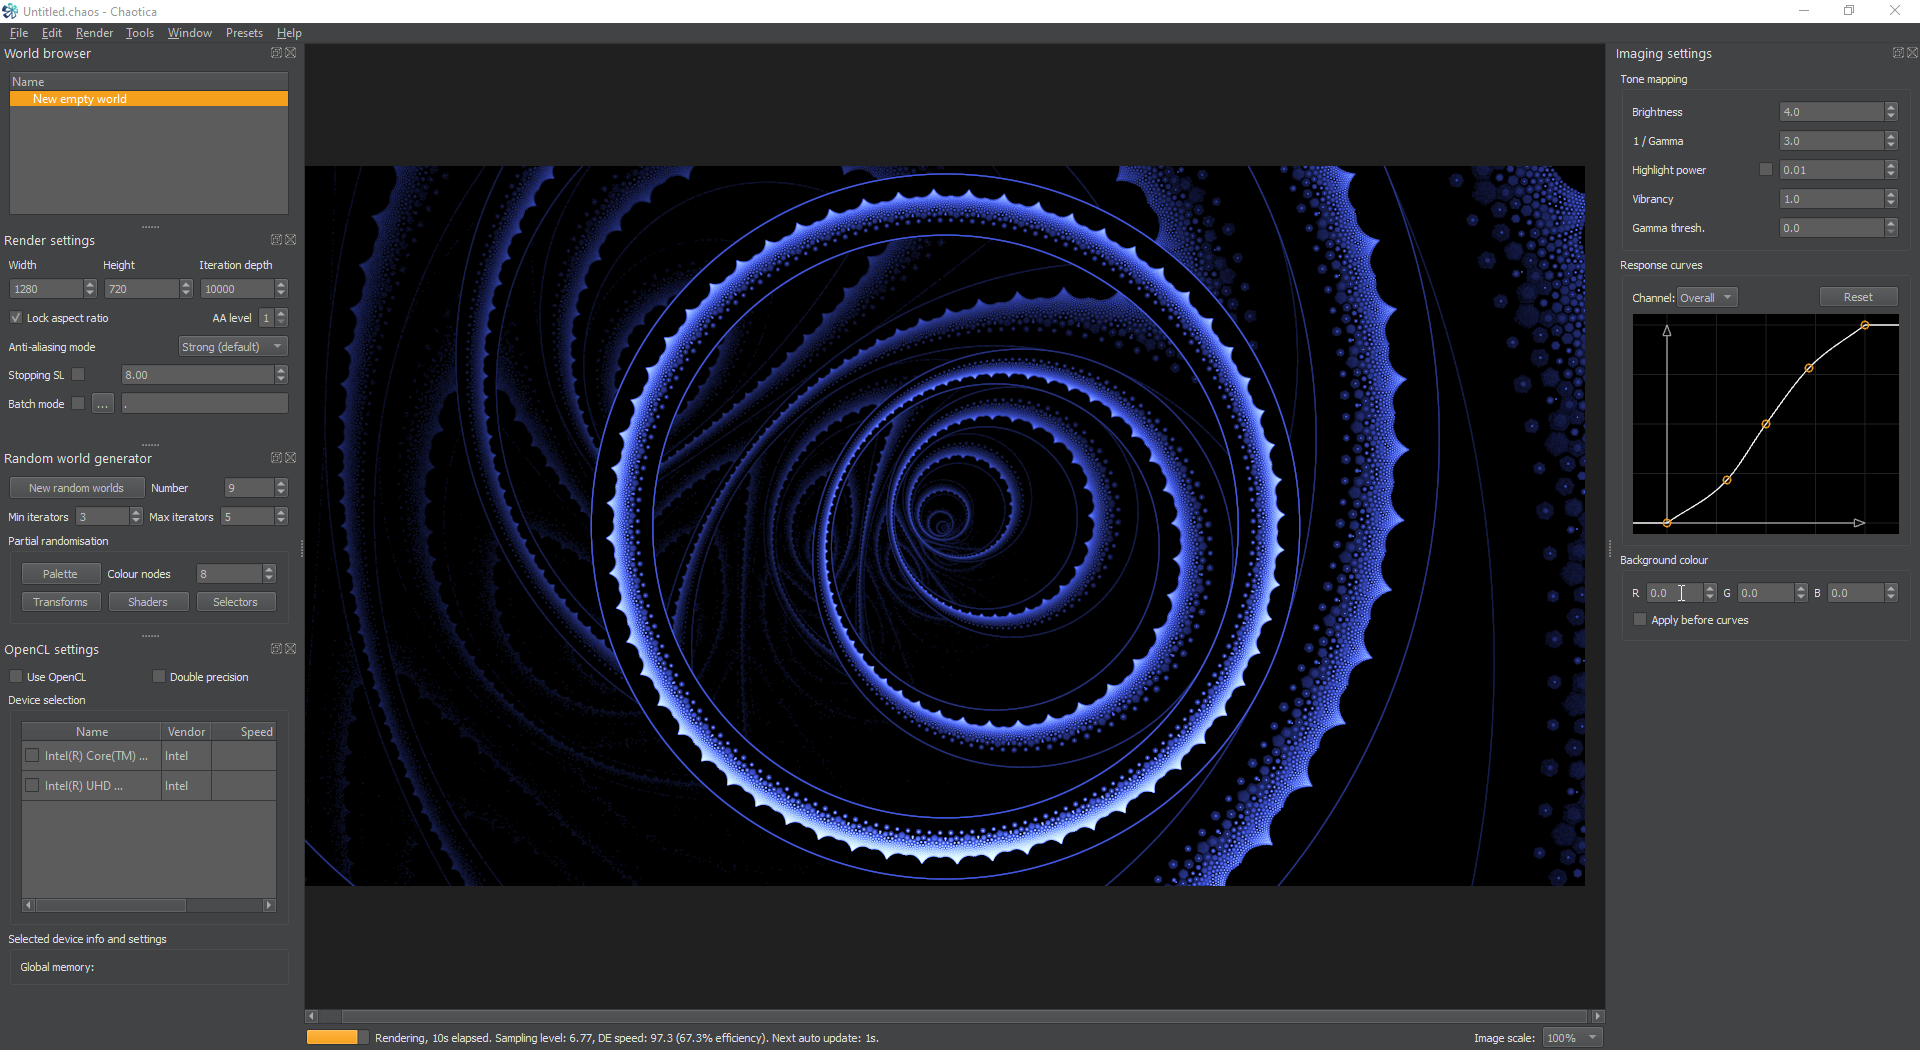Click the Chaotica app icon in title bar
Image resolution: width=1920 pixels, height=1050 pixels.
[10, 11]
